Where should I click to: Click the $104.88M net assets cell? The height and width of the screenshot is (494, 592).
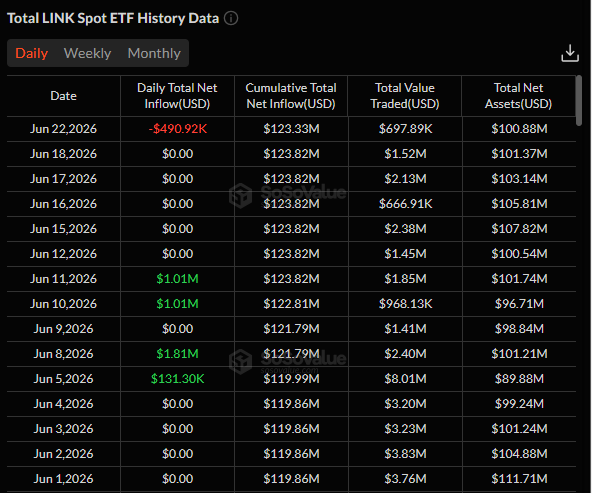[519, 454]
